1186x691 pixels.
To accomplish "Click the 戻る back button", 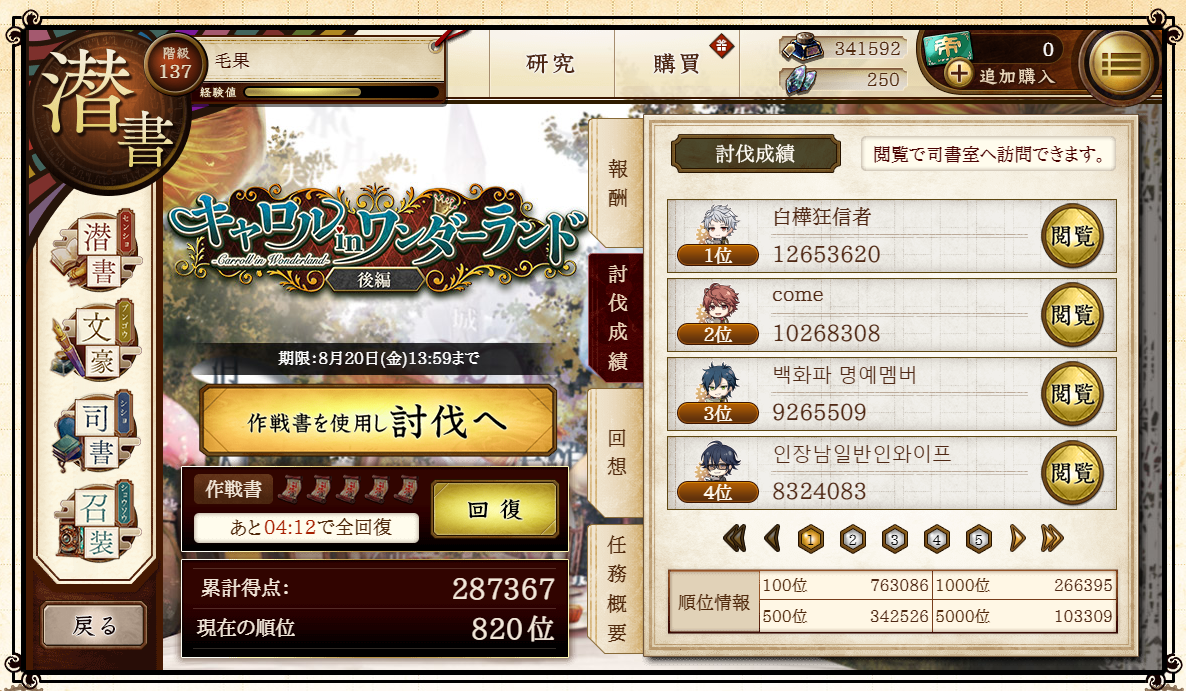I will click(x=94, y=625).
